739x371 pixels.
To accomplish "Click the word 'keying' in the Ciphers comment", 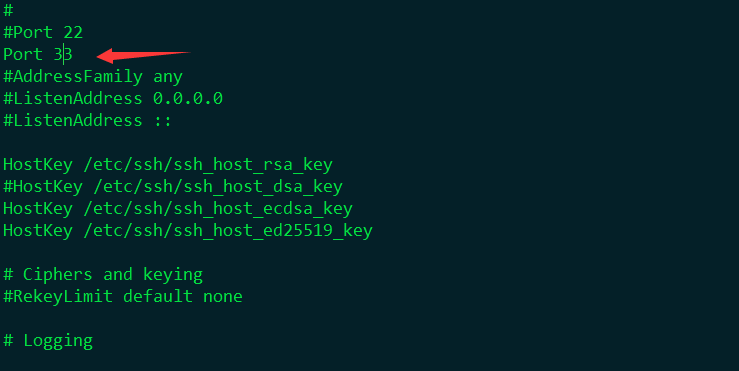I will coord(173,275).
